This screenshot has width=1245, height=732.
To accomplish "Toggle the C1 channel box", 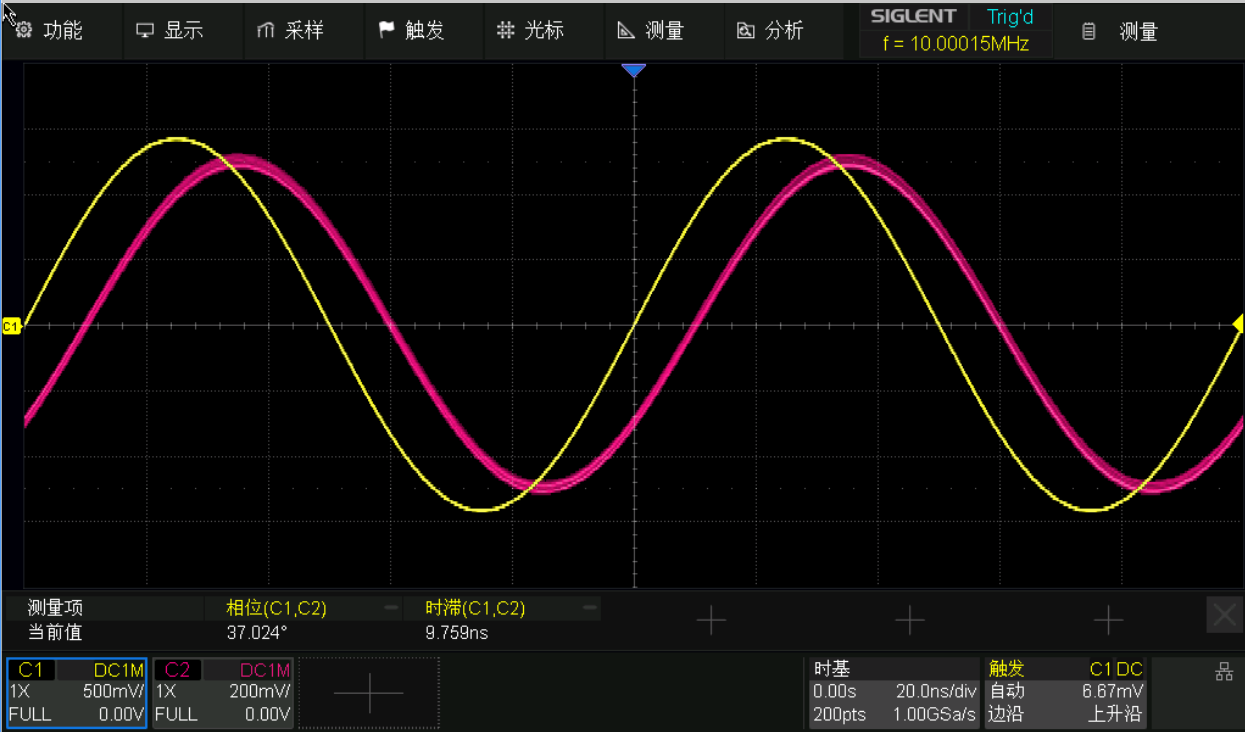I will pyautogui.click(x=77, y=692).
